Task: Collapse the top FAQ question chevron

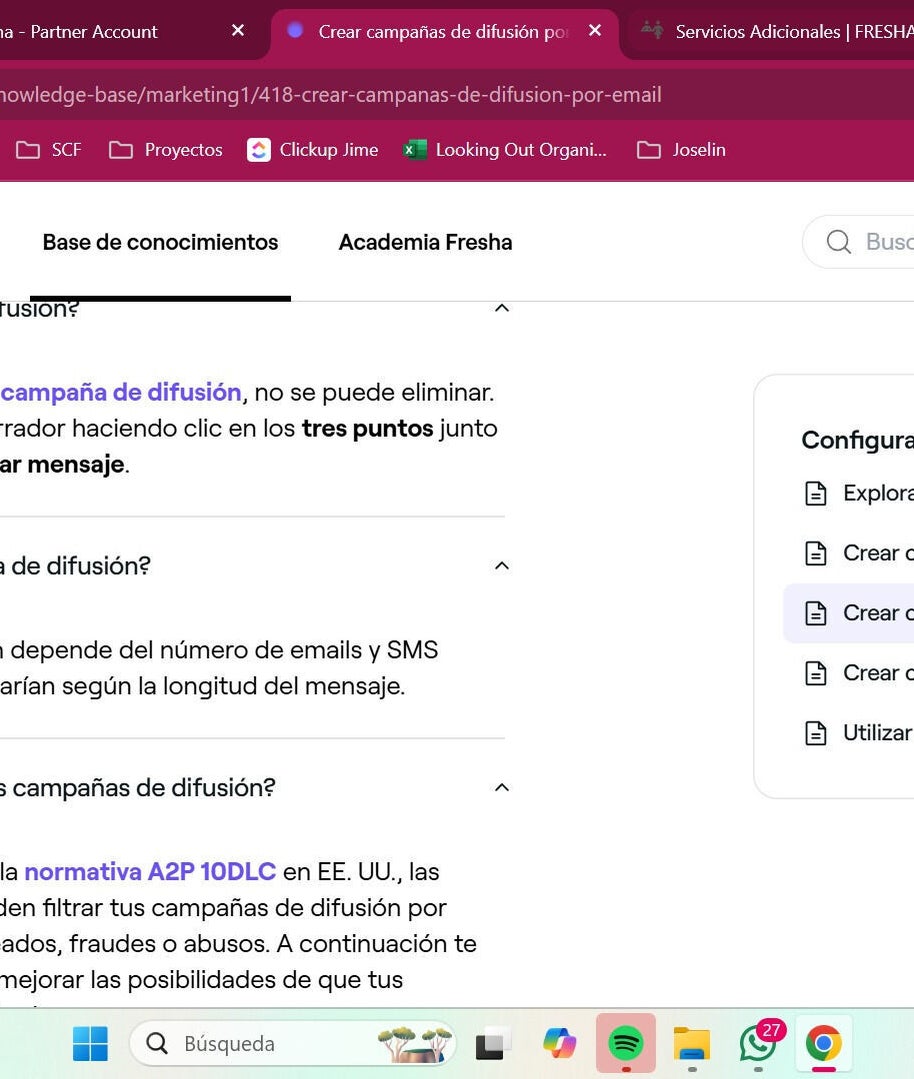Action: click(502, 308)
